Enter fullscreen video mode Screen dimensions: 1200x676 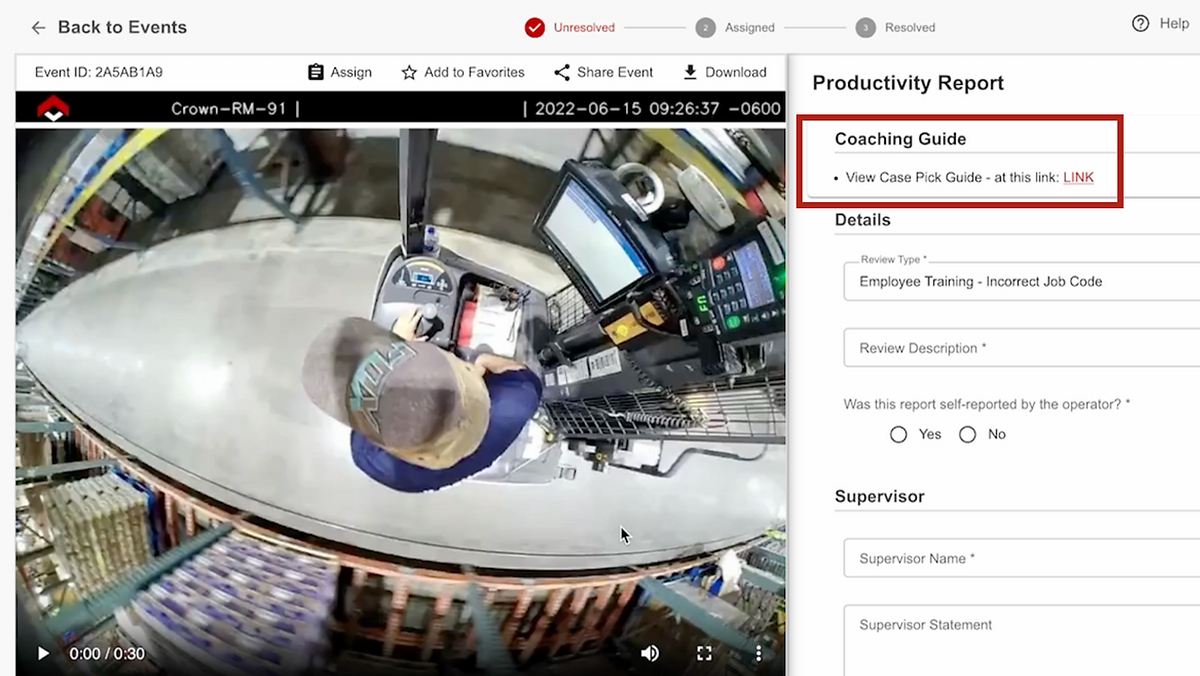pos(704,653)
